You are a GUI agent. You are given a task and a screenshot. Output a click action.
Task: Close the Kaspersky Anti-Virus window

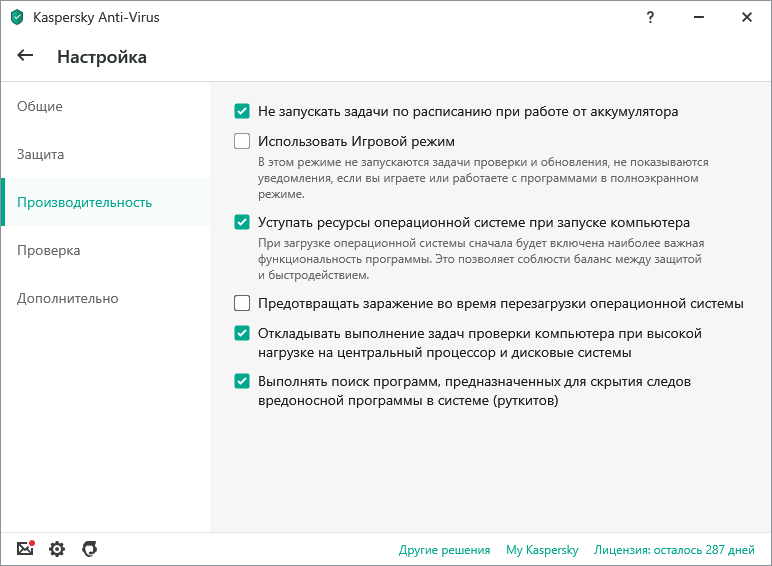tap(747, 17)
